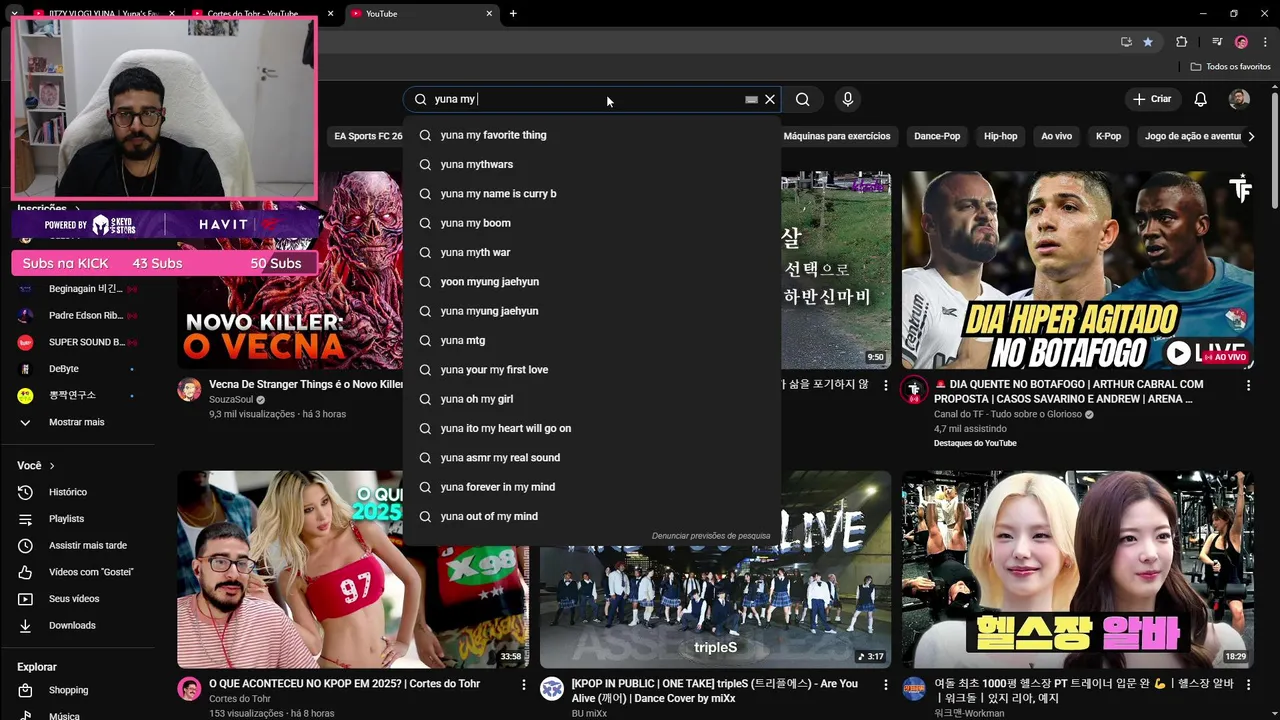1280x720 pixels.
Task: Select suggestion yuna asmr my real sound
Action: point(592,458)
